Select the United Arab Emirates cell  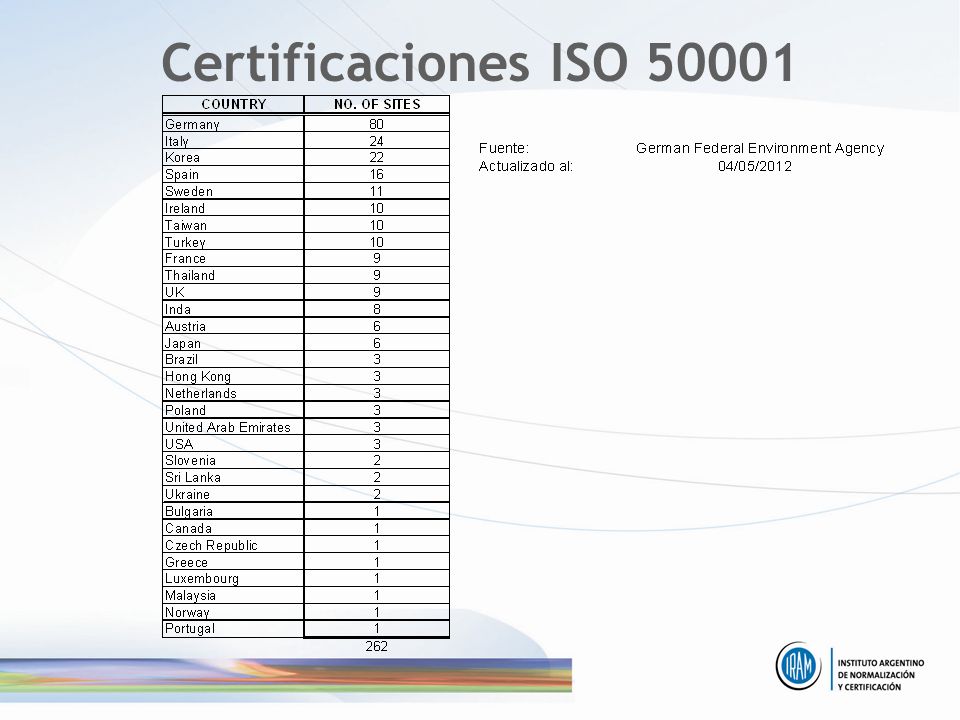(x=233, y=427)
